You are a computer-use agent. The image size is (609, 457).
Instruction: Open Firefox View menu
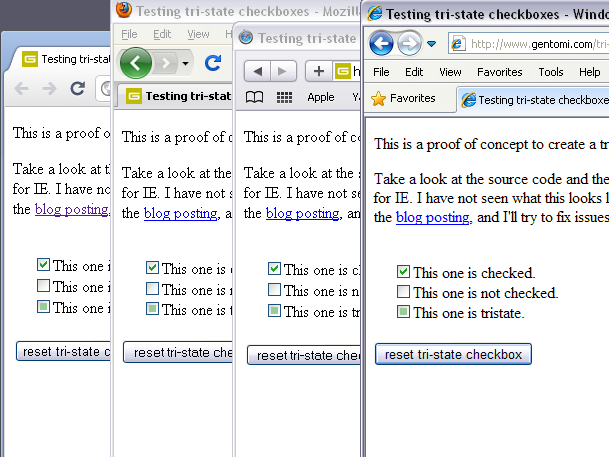(x=198, y=34)
